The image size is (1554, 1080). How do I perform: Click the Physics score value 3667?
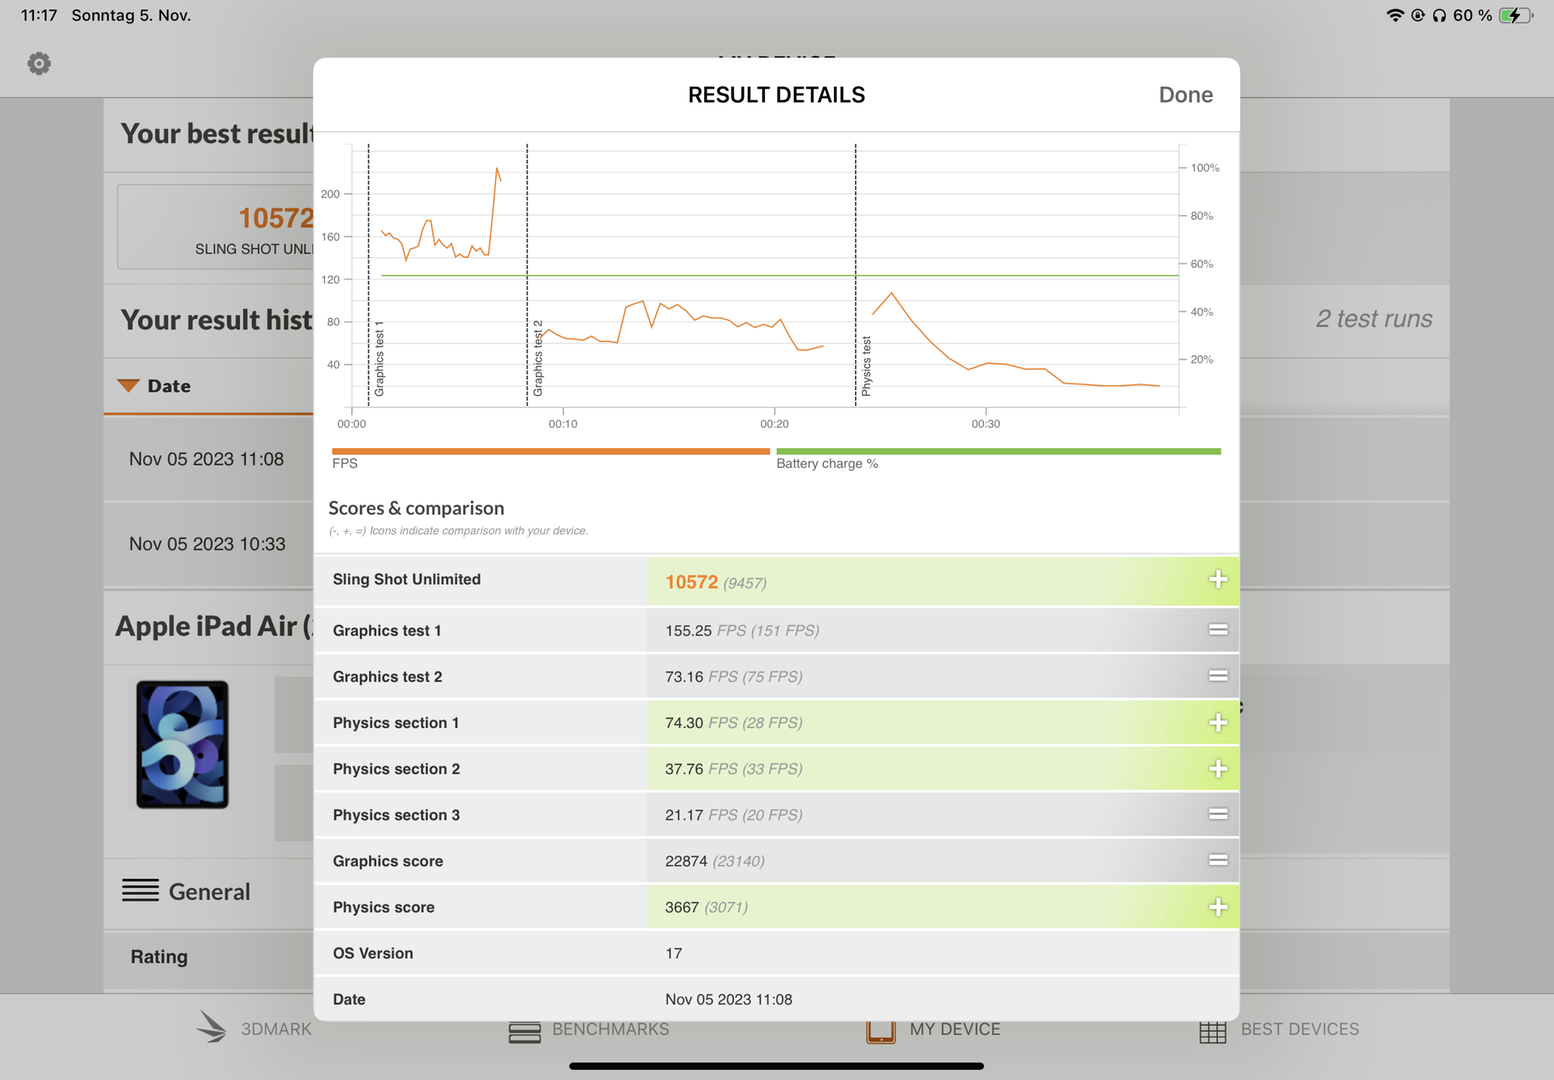(x=682, y=907)
